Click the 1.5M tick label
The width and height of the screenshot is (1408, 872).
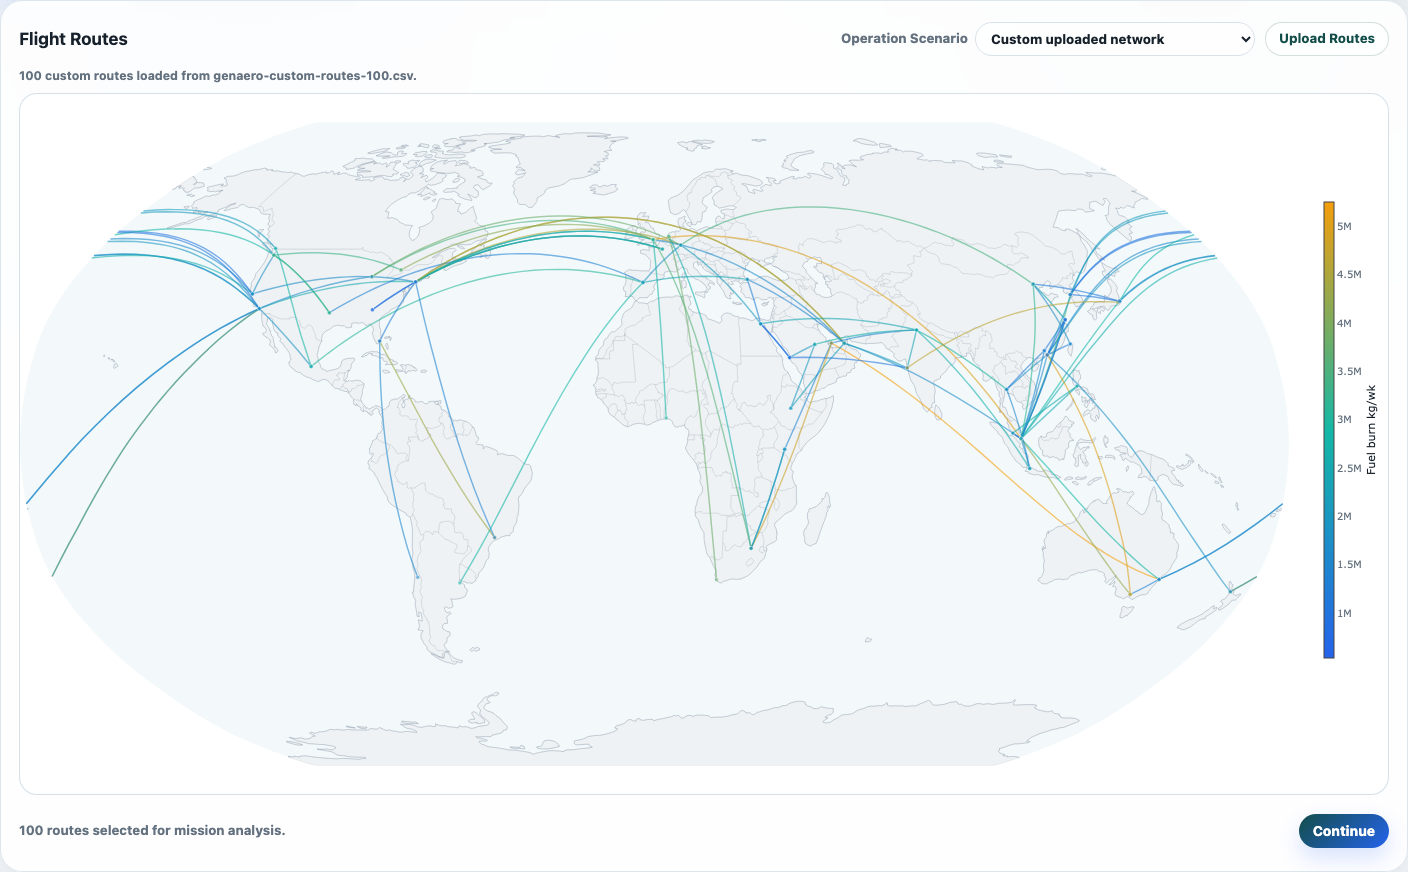pyautogui.click(x=1349, y=564)
